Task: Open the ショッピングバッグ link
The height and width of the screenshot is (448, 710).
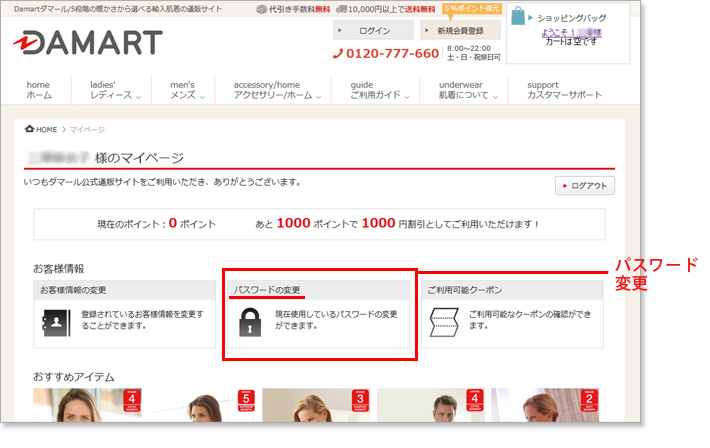Action: (571, 18)
